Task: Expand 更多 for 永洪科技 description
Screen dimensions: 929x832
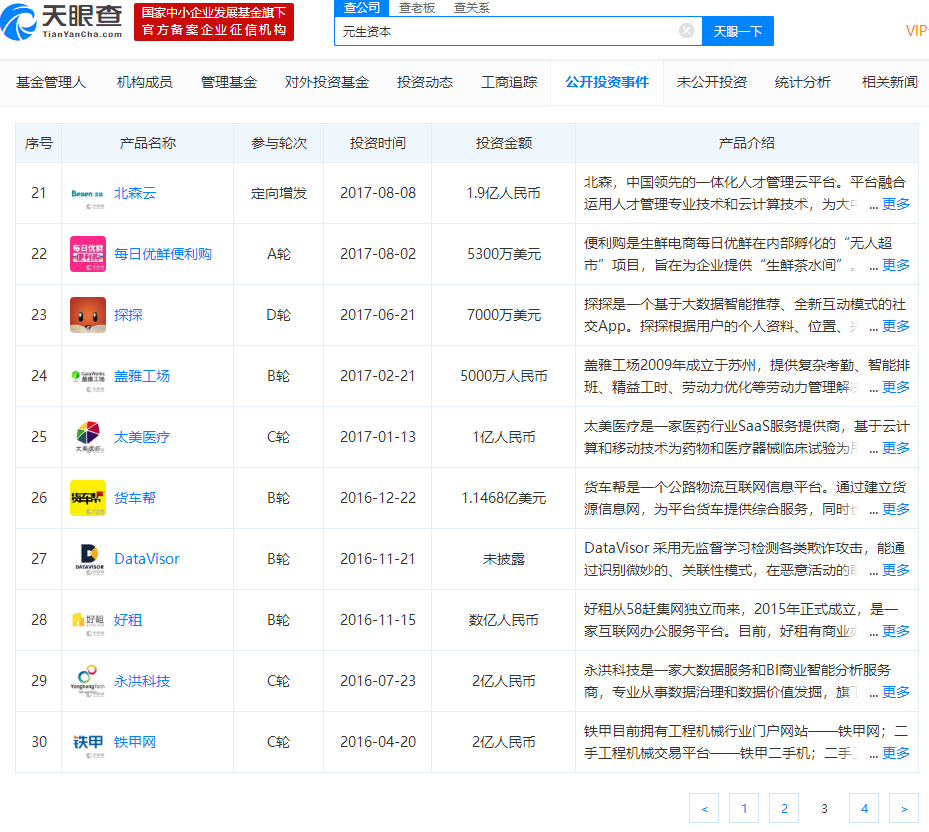Action: coord(896,692)
